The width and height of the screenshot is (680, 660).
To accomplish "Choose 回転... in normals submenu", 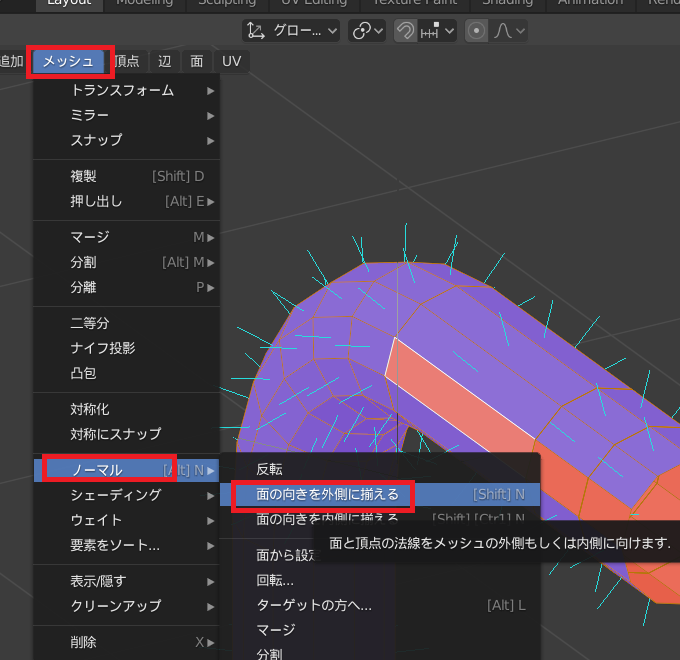I will click(380, 580).
